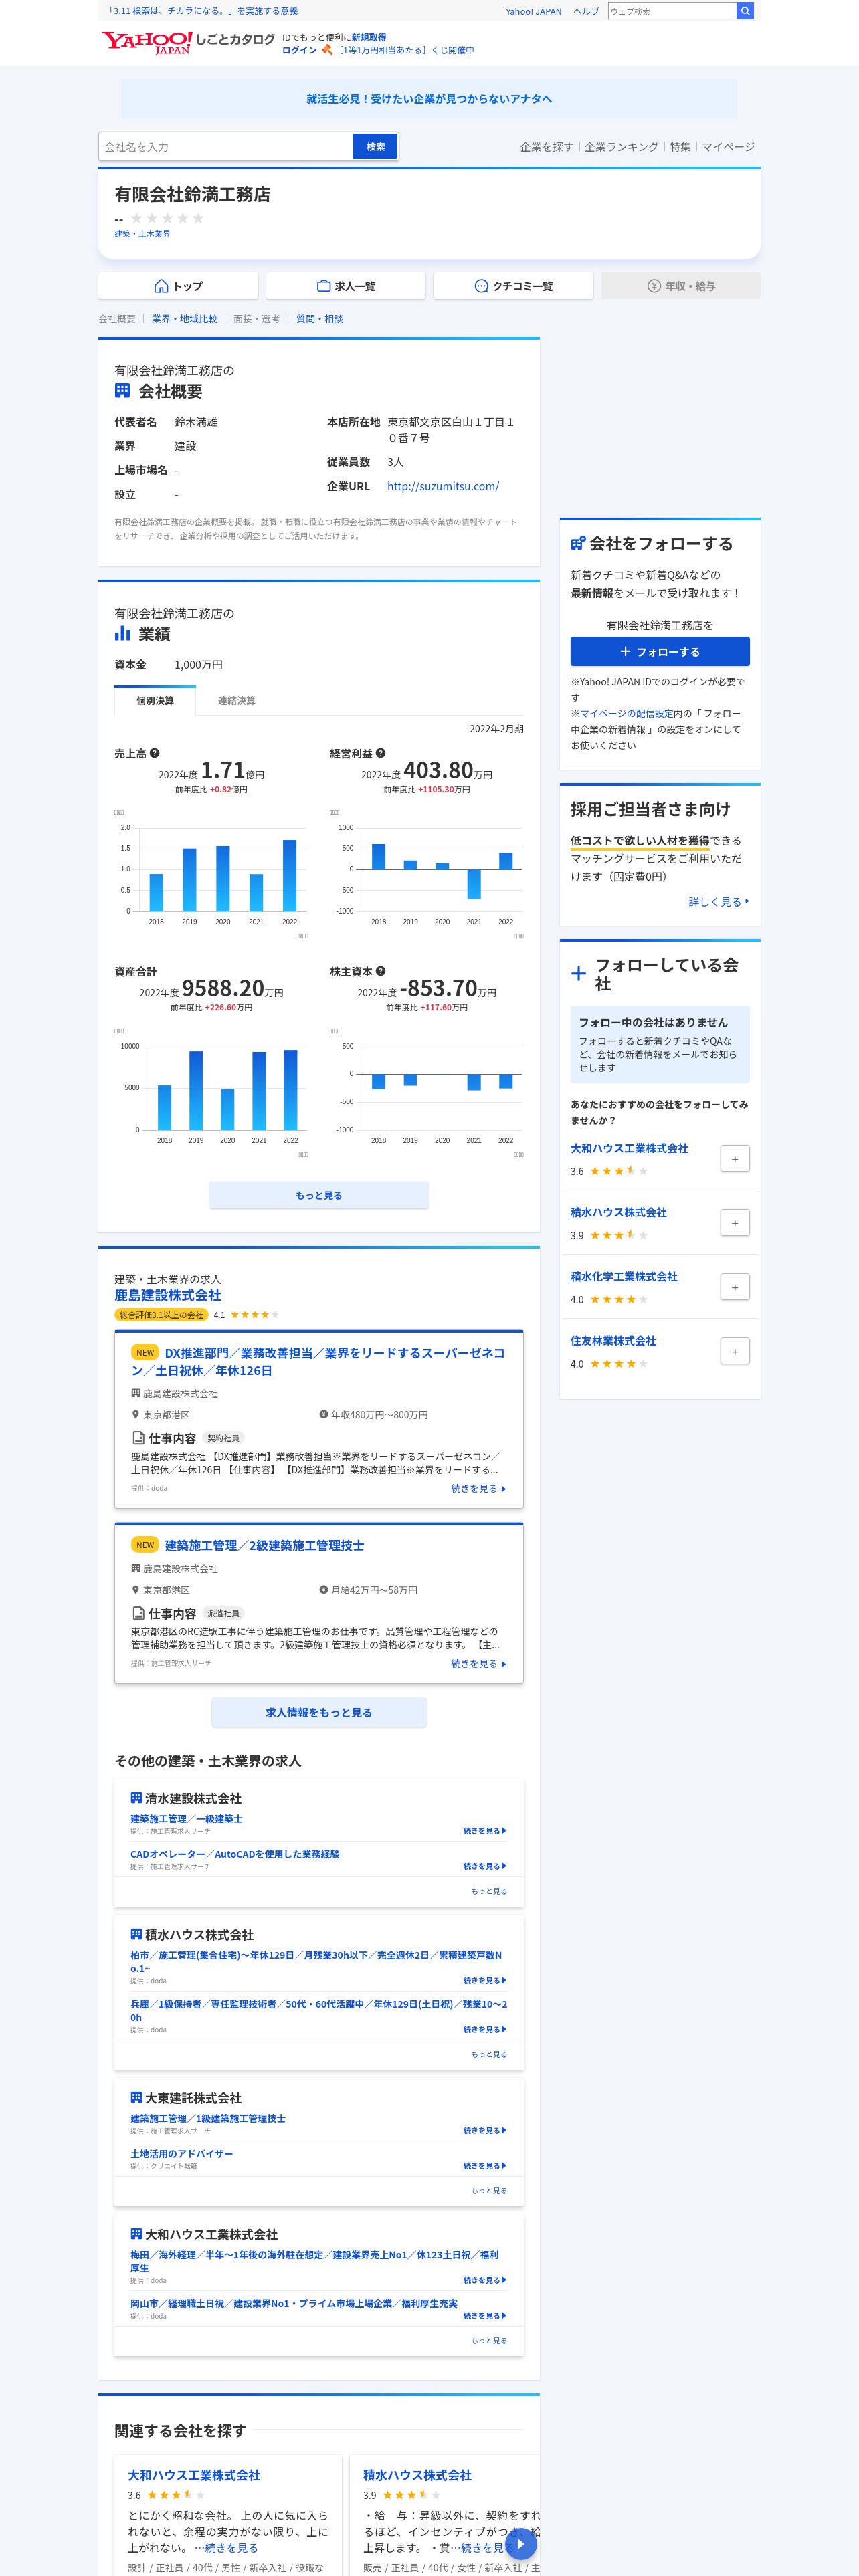The height and width of the screenshot is (2576, 859).
Task: Click 続きを見る on 2級建築施工管理技士 job
Action: point(478,1664)
